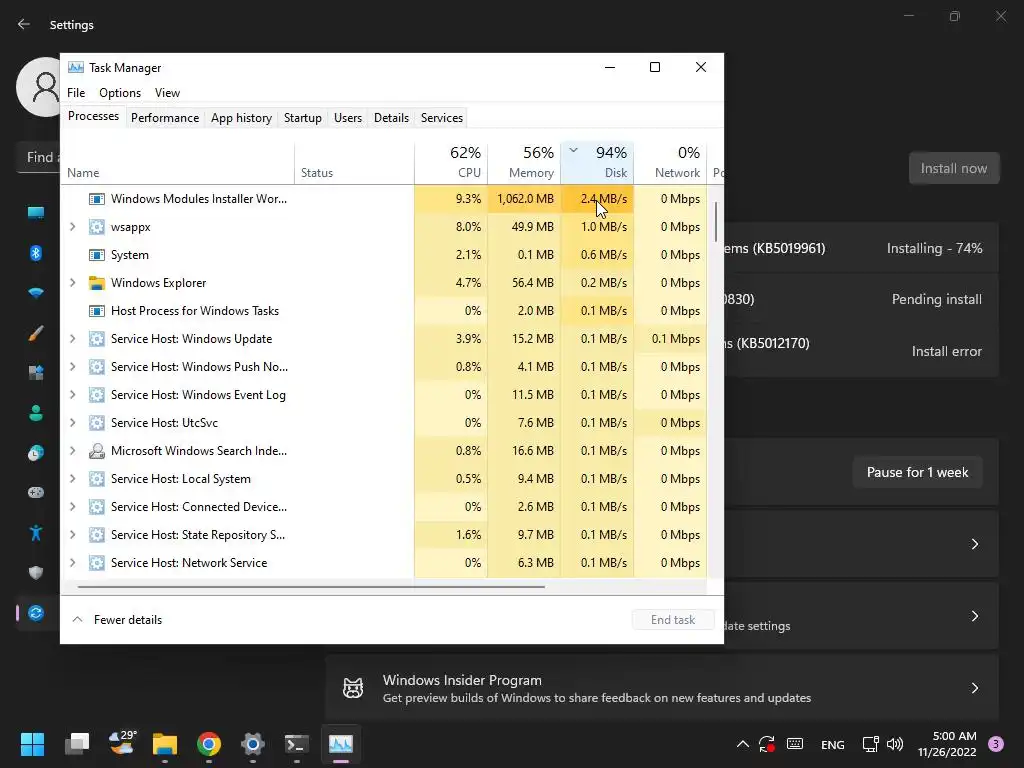
Task: Expand Service Host: Windows Push Notifications
Action: pos(72,367)
